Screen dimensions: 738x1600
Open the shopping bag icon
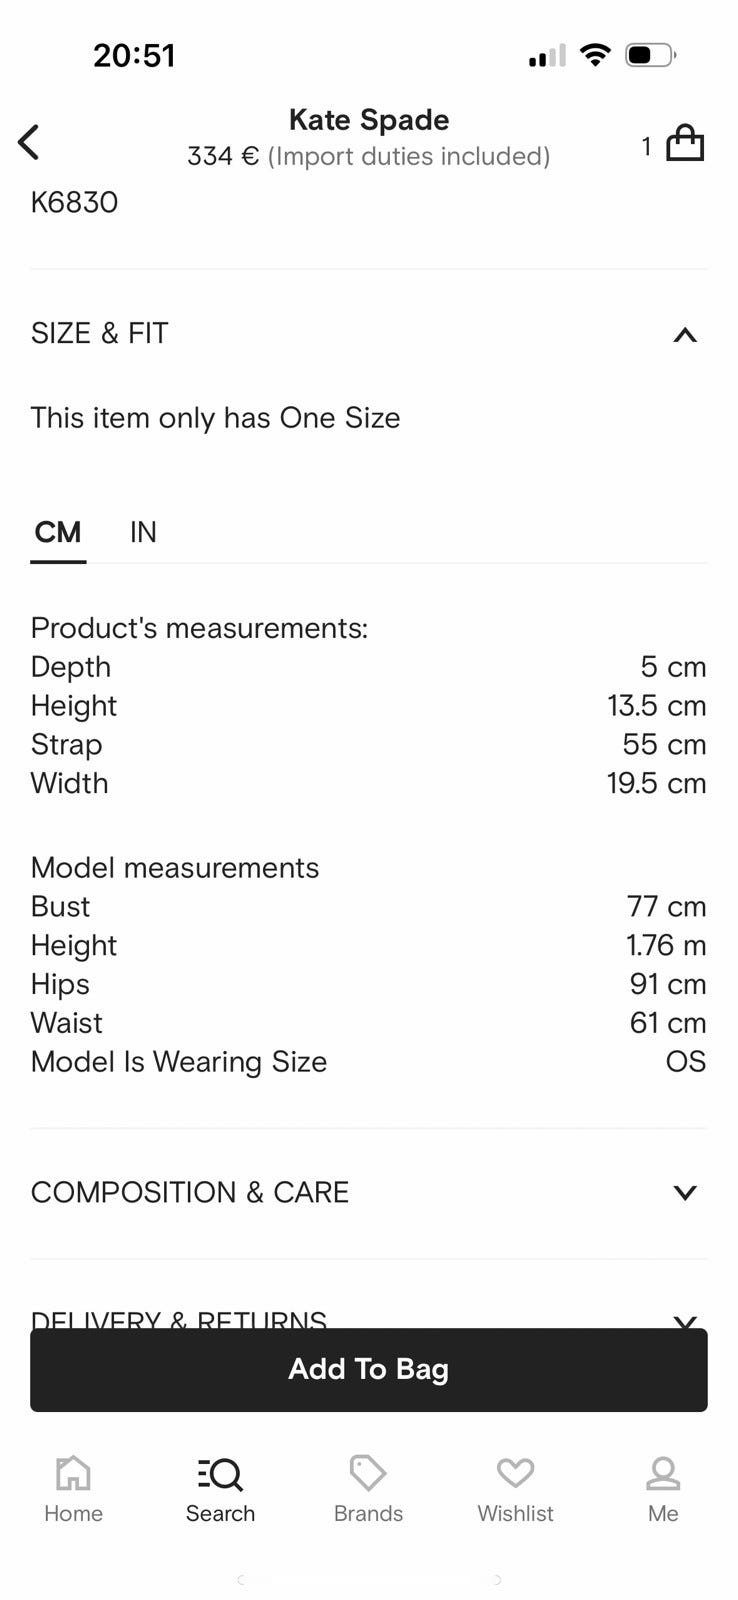coord(685,143)
